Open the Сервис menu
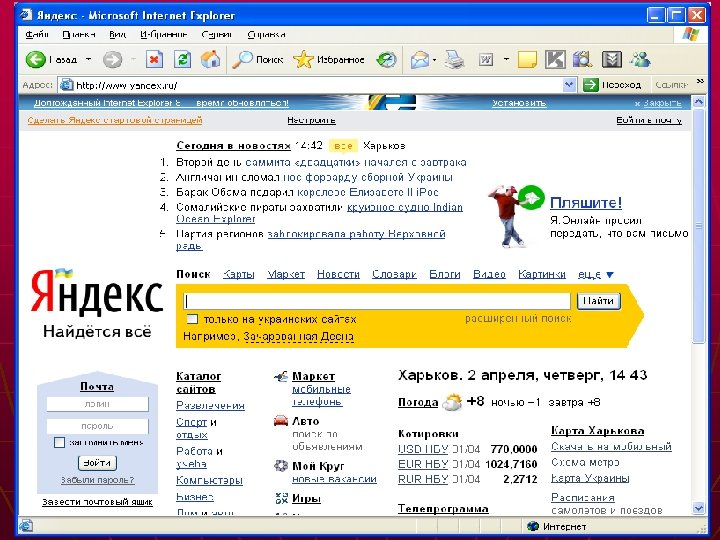This screenshot has height=540, width=720. pyautogui.click(x=216, y=34)
